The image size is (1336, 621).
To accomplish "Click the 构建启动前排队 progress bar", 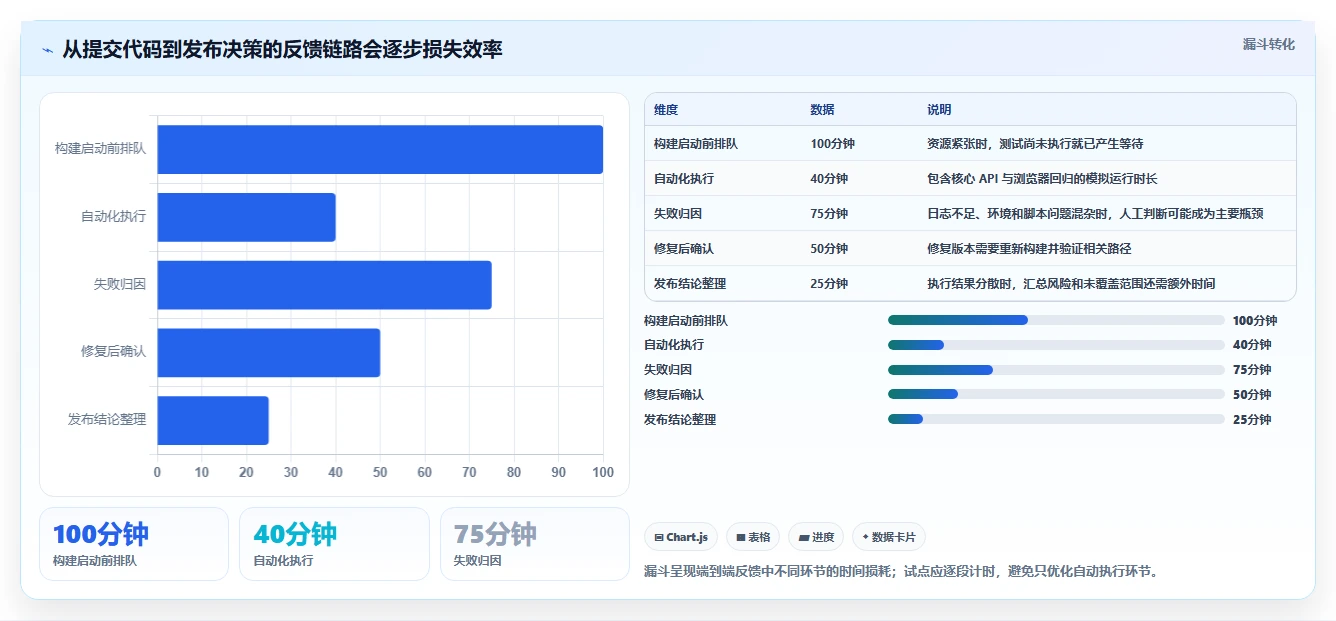I will (1056, 320).
